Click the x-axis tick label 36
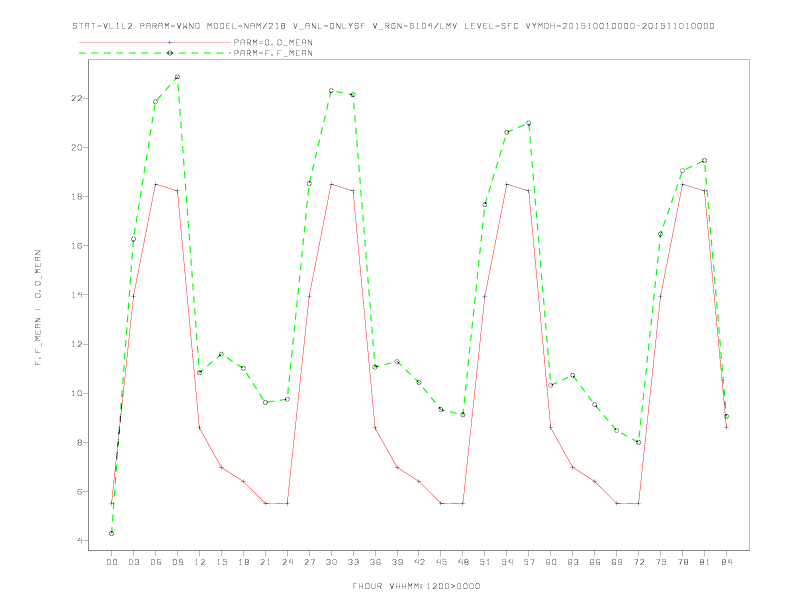Viewport: 792px width, 612px height. tap(375, 562)
